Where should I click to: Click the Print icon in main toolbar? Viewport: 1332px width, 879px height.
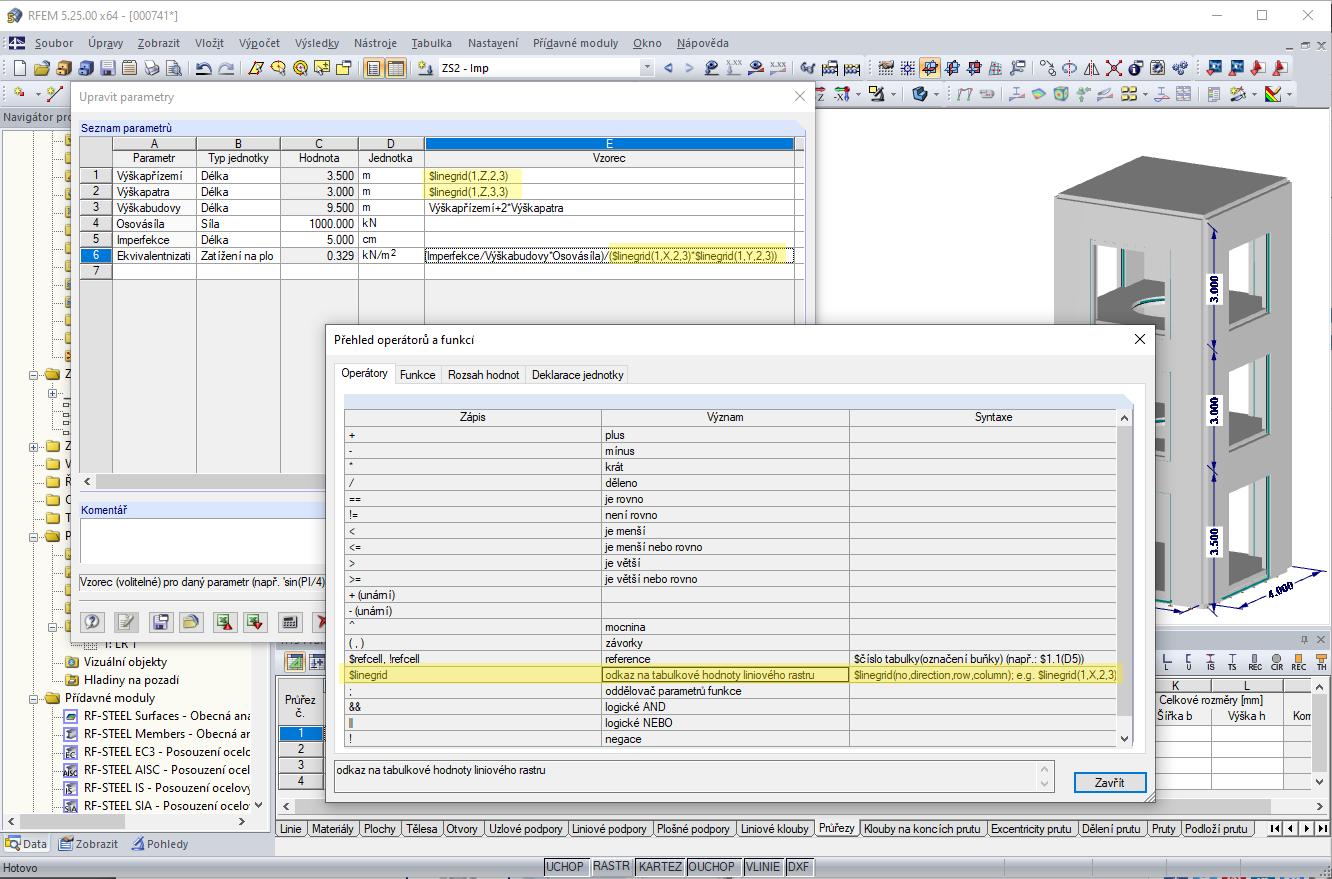pos(151,68)
